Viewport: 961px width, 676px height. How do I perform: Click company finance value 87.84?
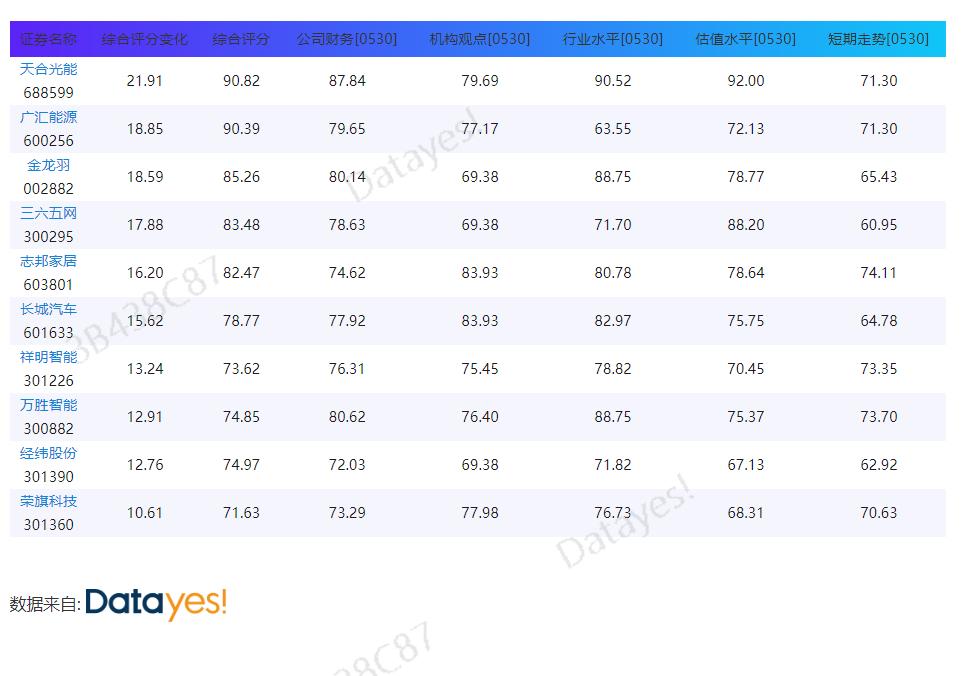(347, 81)
